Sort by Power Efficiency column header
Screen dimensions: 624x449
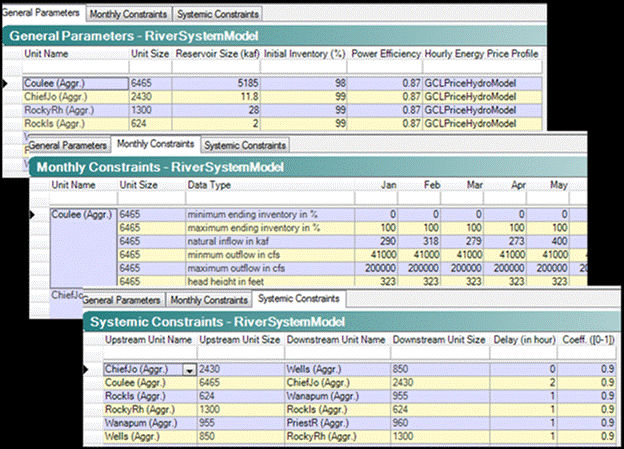386,54
